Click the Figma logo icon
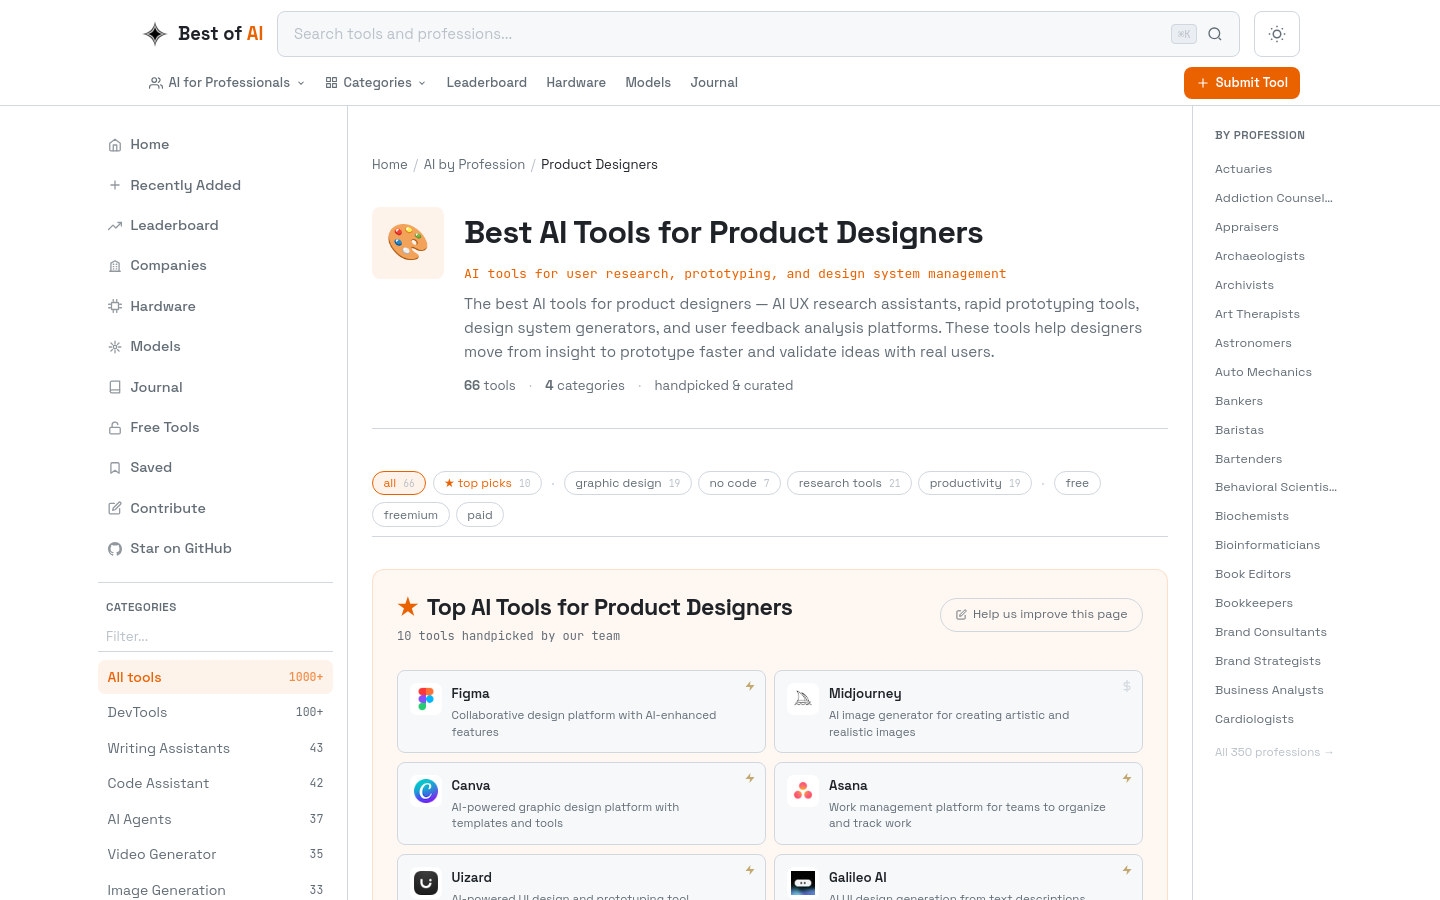This screenshot has height=900, width=1440. pos(426,699)
